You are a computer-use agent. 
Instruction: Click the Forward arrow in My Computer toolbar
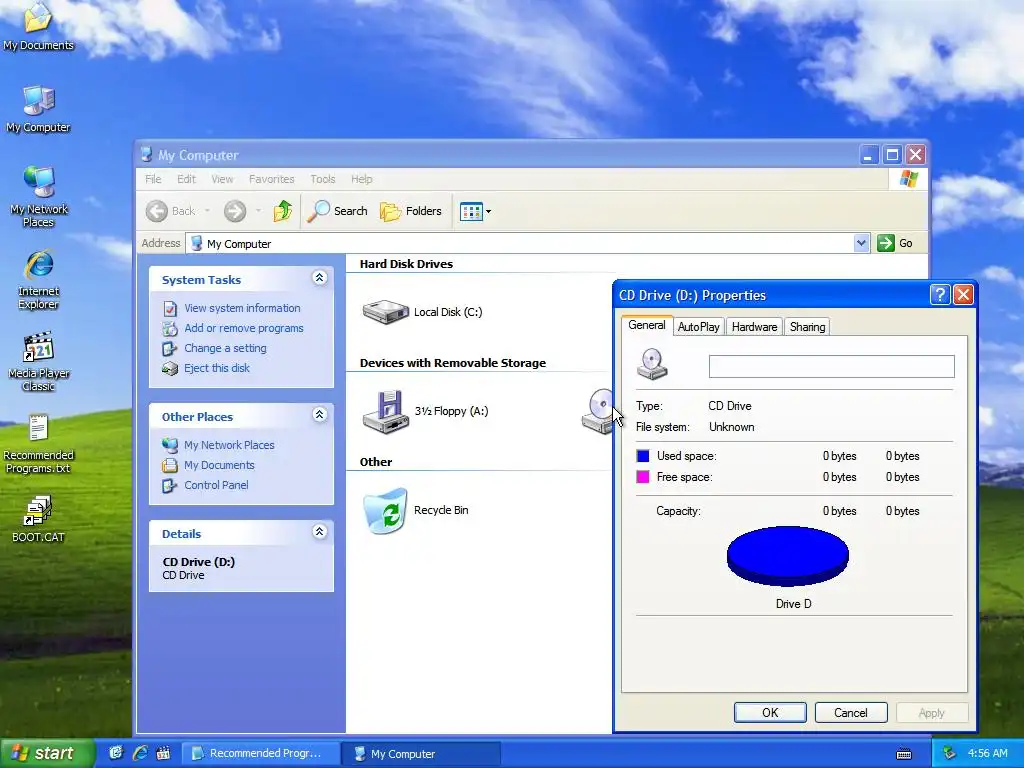tap(235, 211)
